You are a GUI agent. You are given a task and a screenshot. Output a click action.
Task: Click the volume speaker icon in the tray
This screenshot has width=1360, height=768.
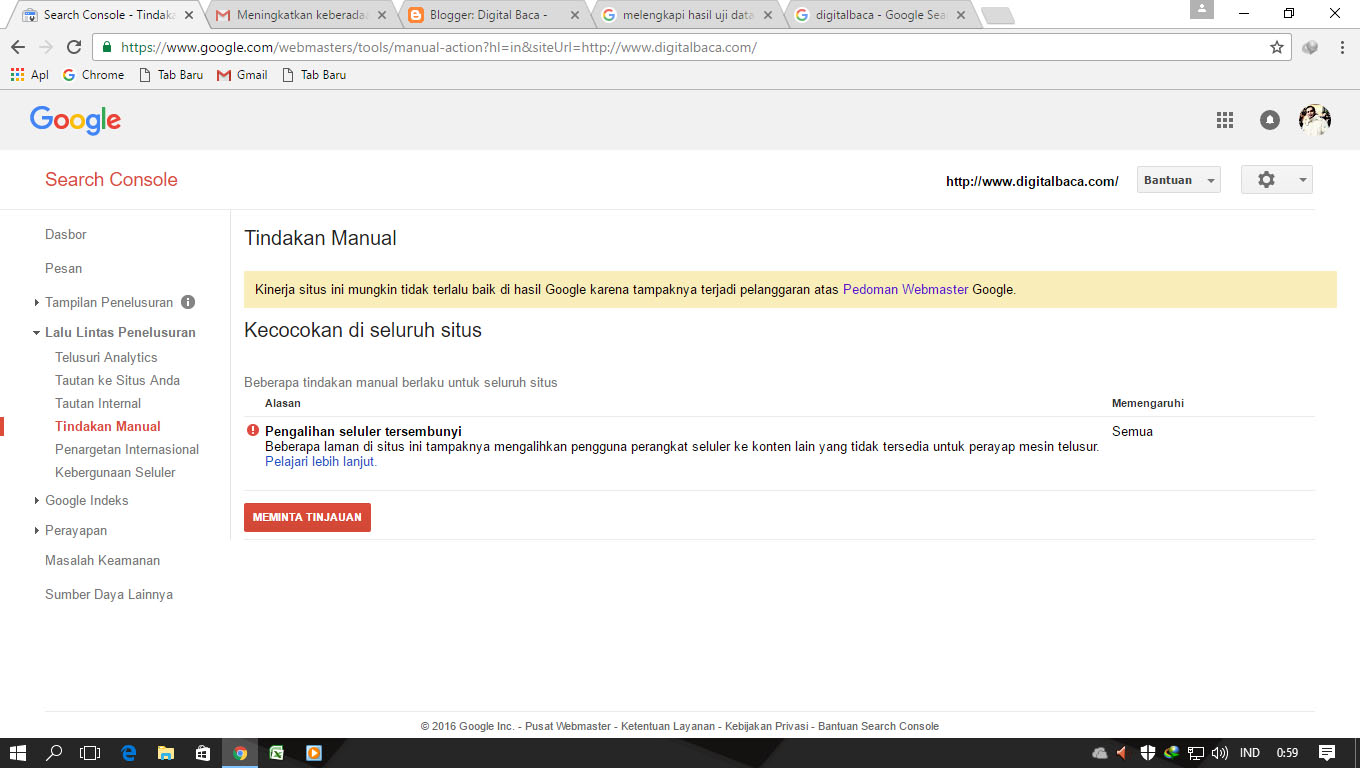tap(1219, 753)
